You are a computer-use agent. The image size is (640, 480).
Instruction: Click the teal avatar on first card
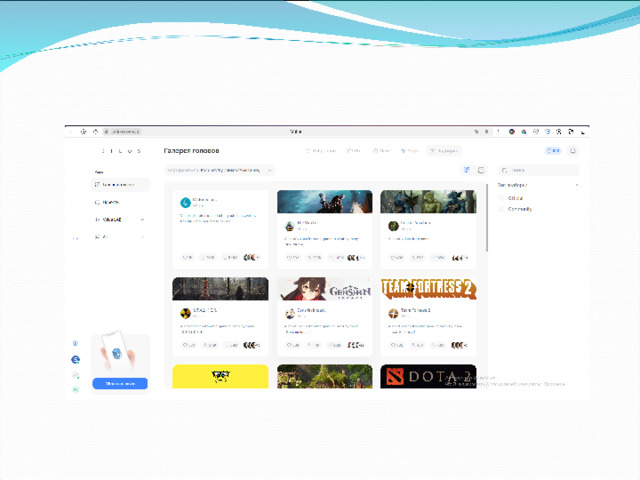[185, 202]
